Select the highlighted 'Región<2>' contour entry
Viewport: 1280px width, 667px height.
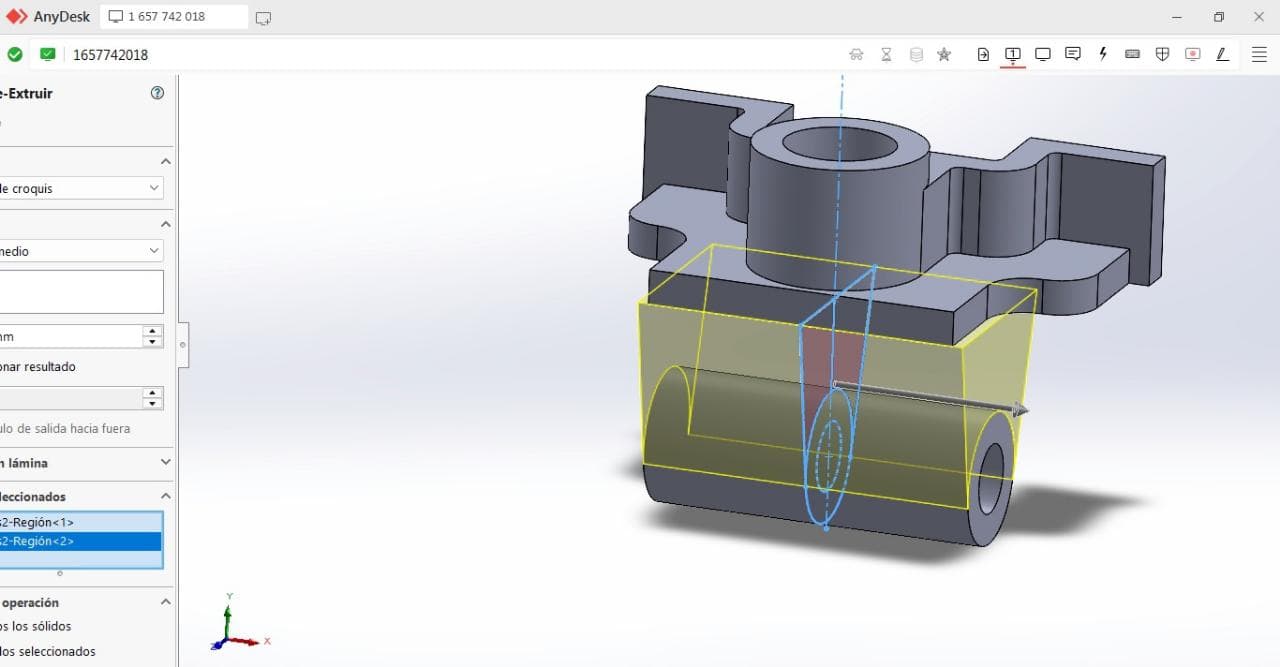pyautogui.click(x=80, y=541)
